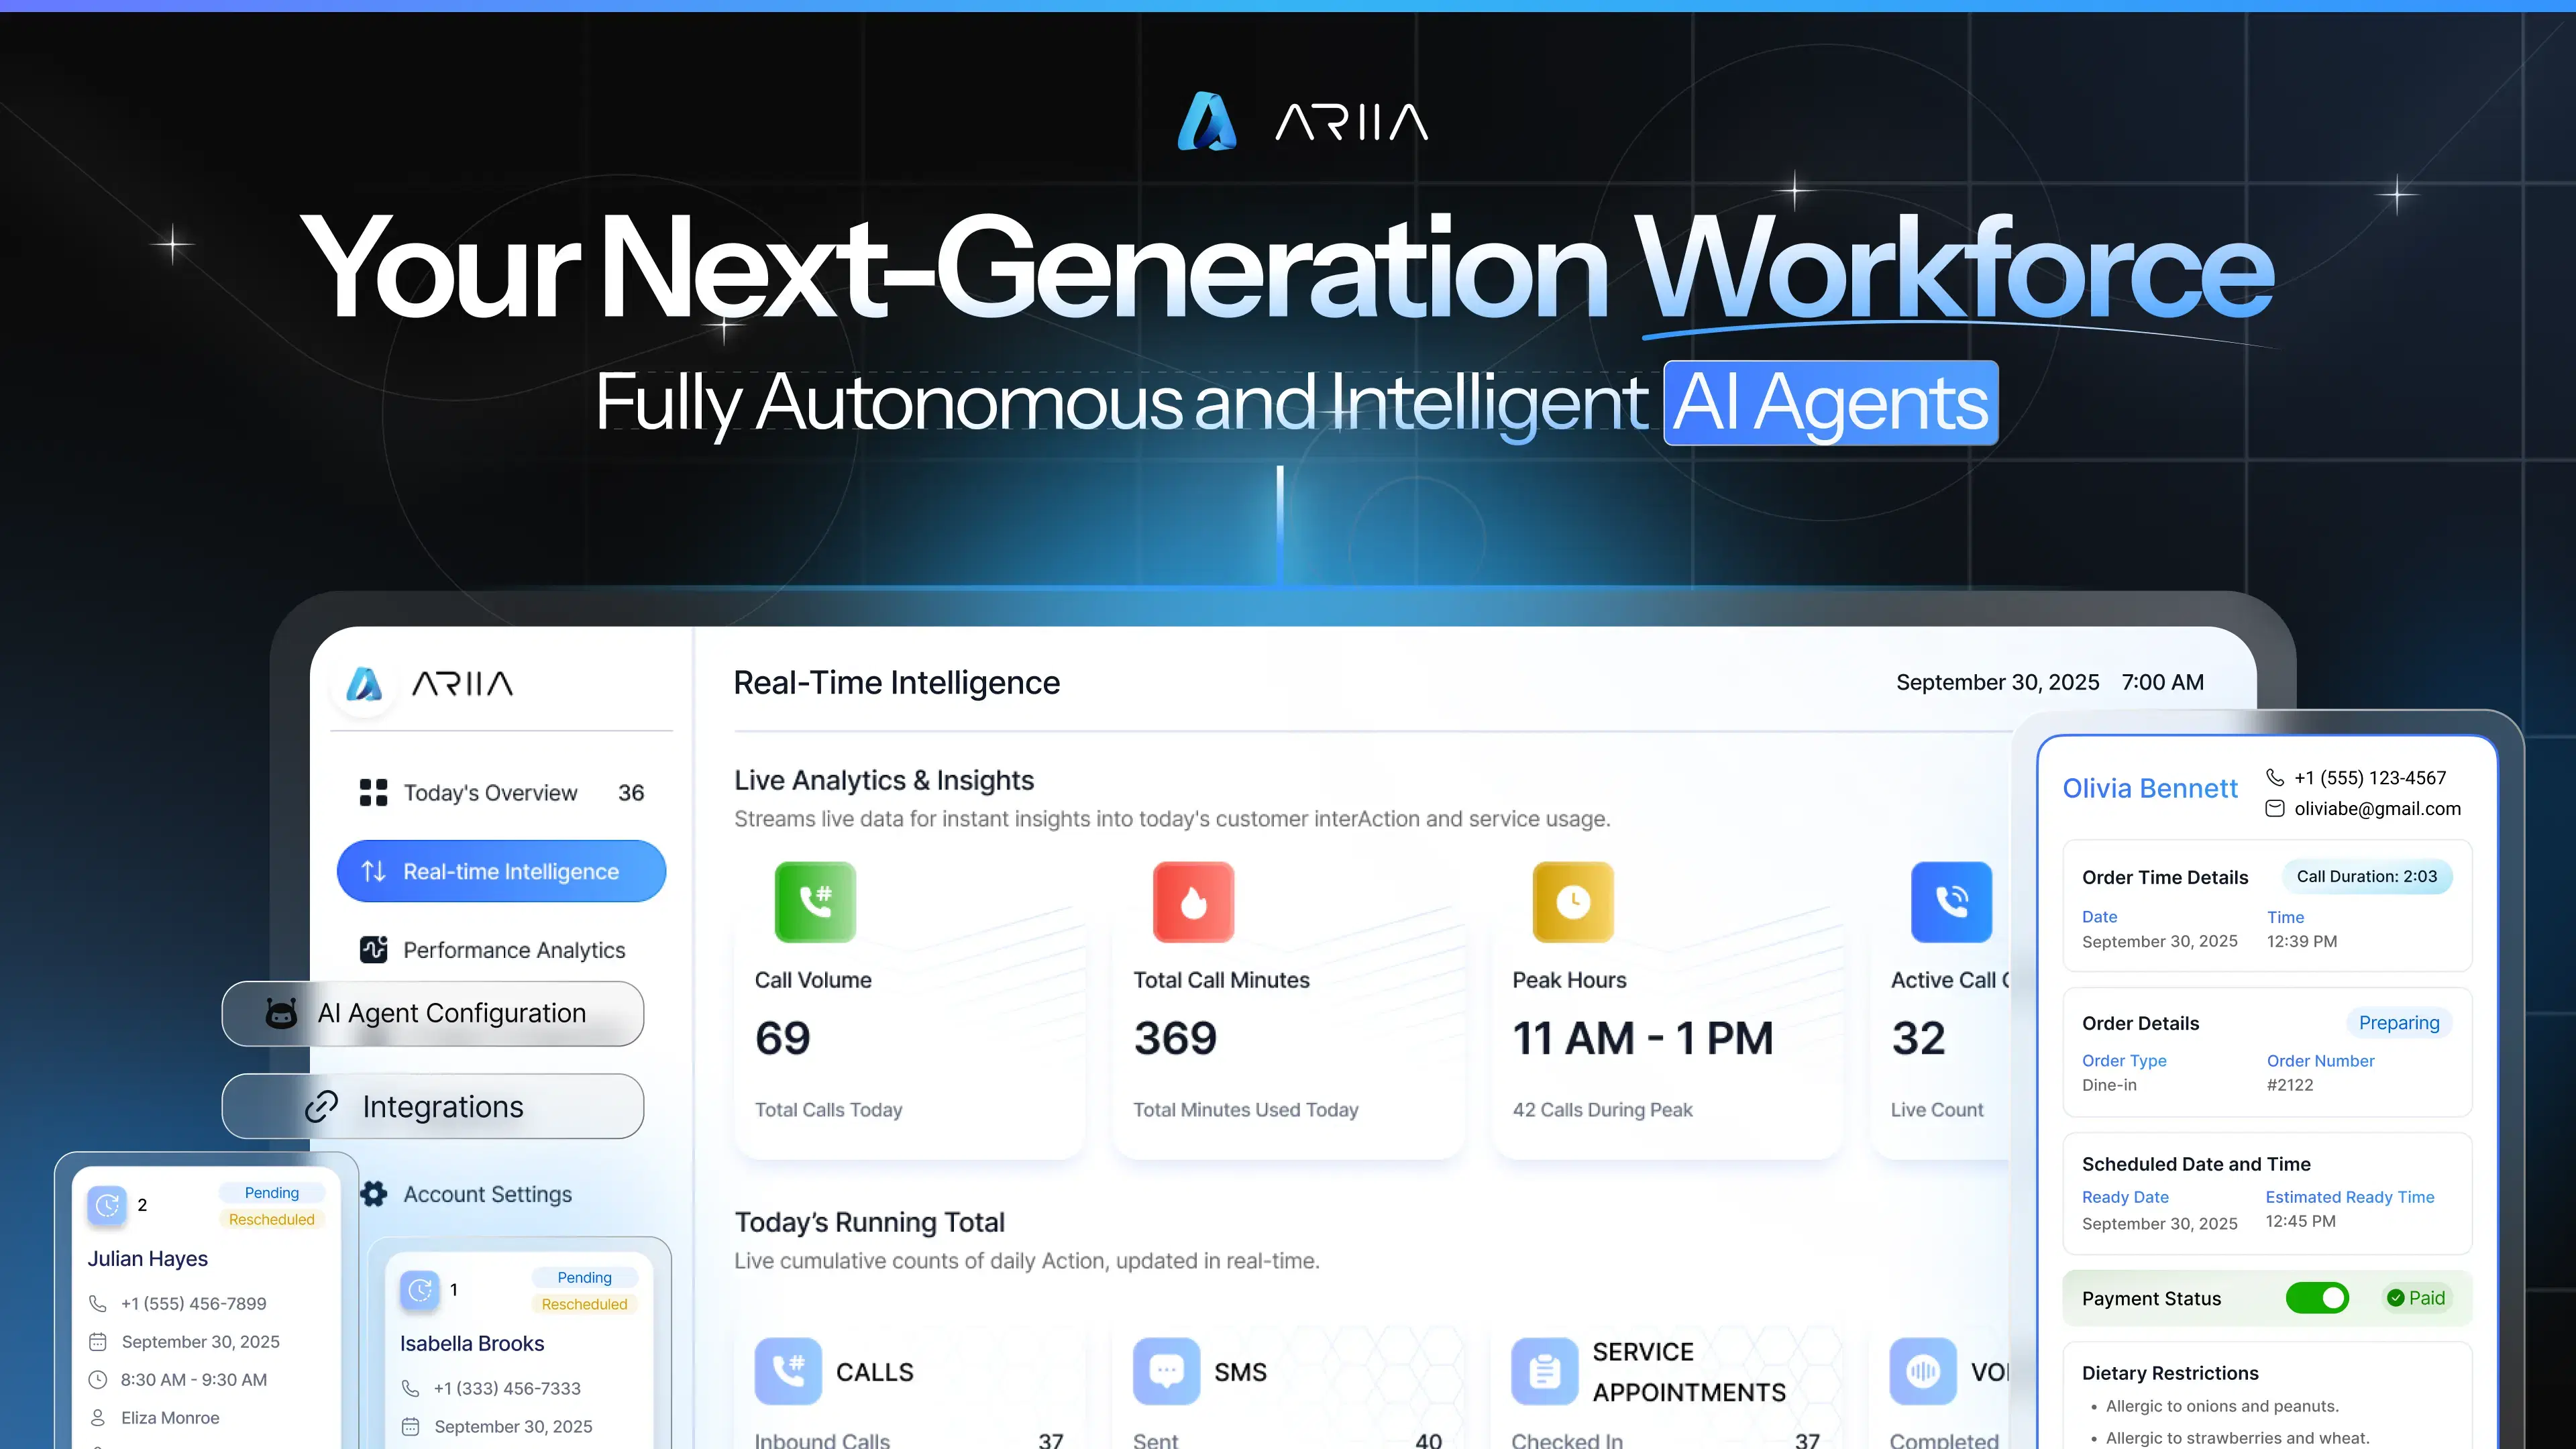Click the Rescheduled badge on Isabella Brooks card
Viewport: 2576px width, 1449px height.
585,1305
